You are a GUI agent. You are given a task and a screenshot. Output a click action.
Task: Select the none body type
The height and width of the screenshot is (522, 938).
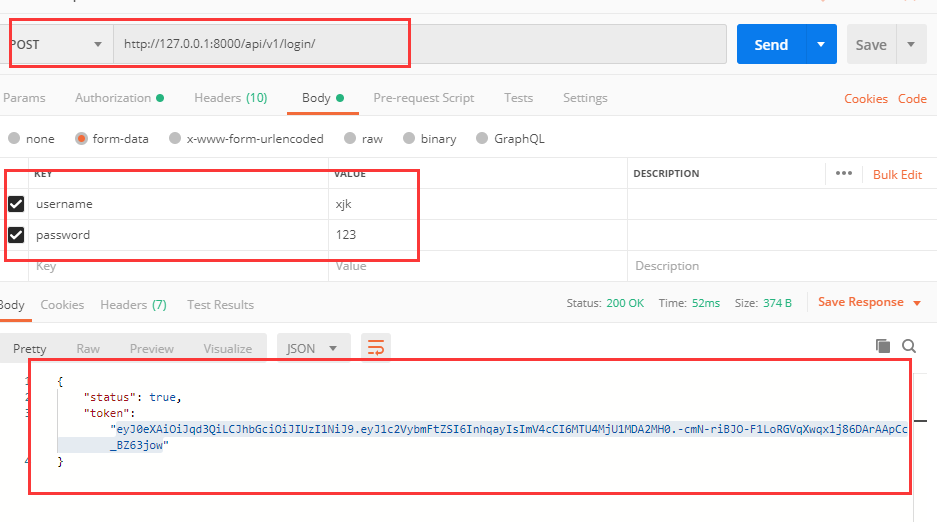click(14, 138)
